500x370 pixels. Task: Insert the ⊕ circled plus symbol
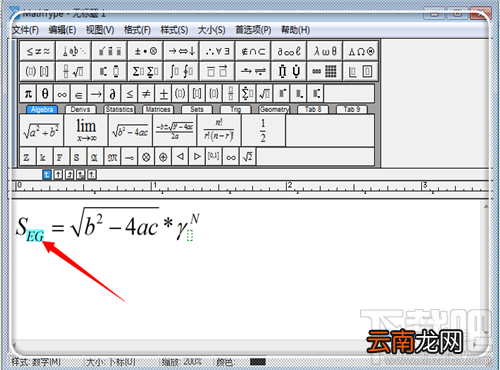pyautogui.click(x=163, y=157)
